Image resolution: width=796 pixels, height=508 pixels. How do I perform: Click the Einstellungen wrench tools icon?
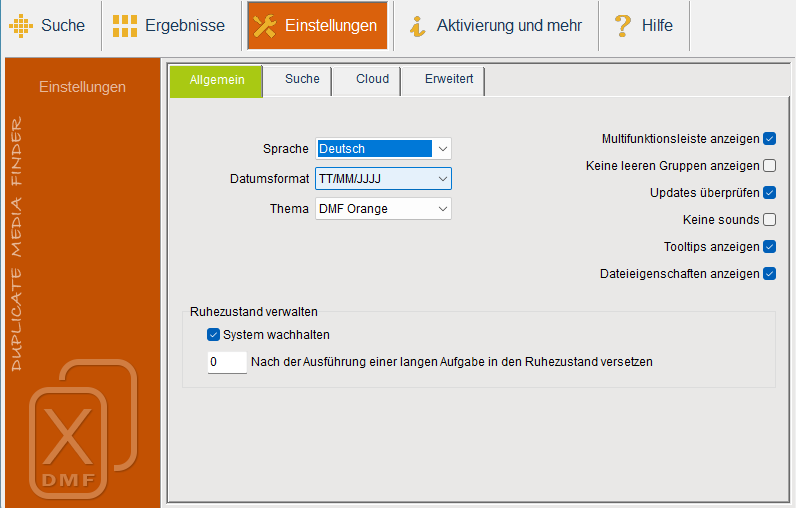coord(265,26)
